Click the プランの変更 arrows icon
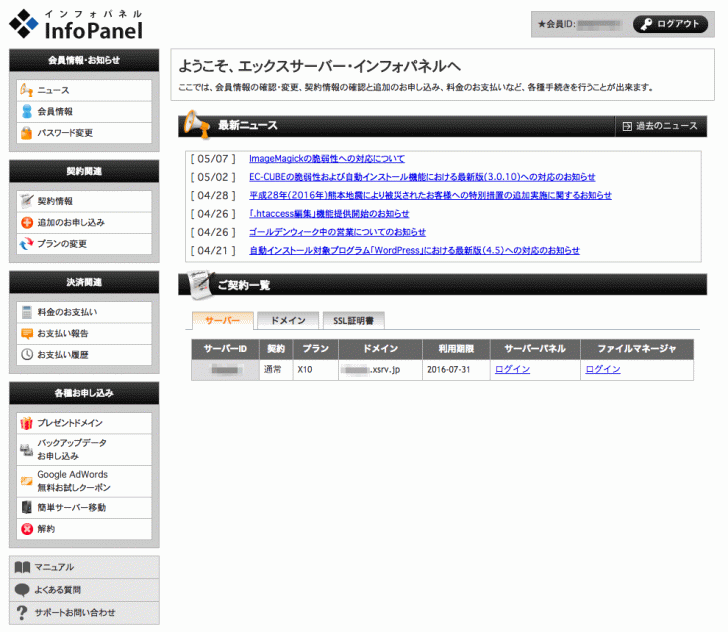728x632 pixels. click(27, 243)
